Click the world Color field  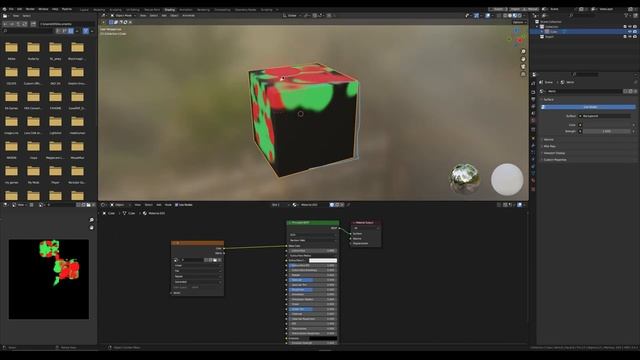coord(607,125)
